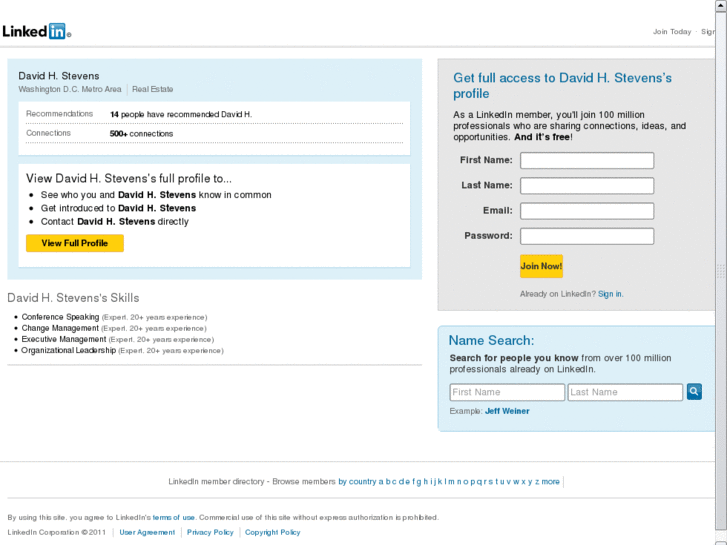Screen dimensions: 727x545
Task: Click the Name Search First Name box
Action: click(507, 392)
